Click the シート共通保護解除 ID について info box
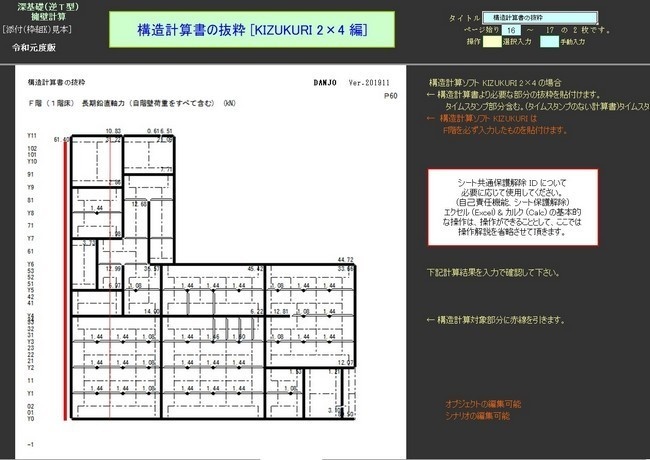Image resolution: width=650 pixels, height=460 pixels. click(x=513, y=207)
